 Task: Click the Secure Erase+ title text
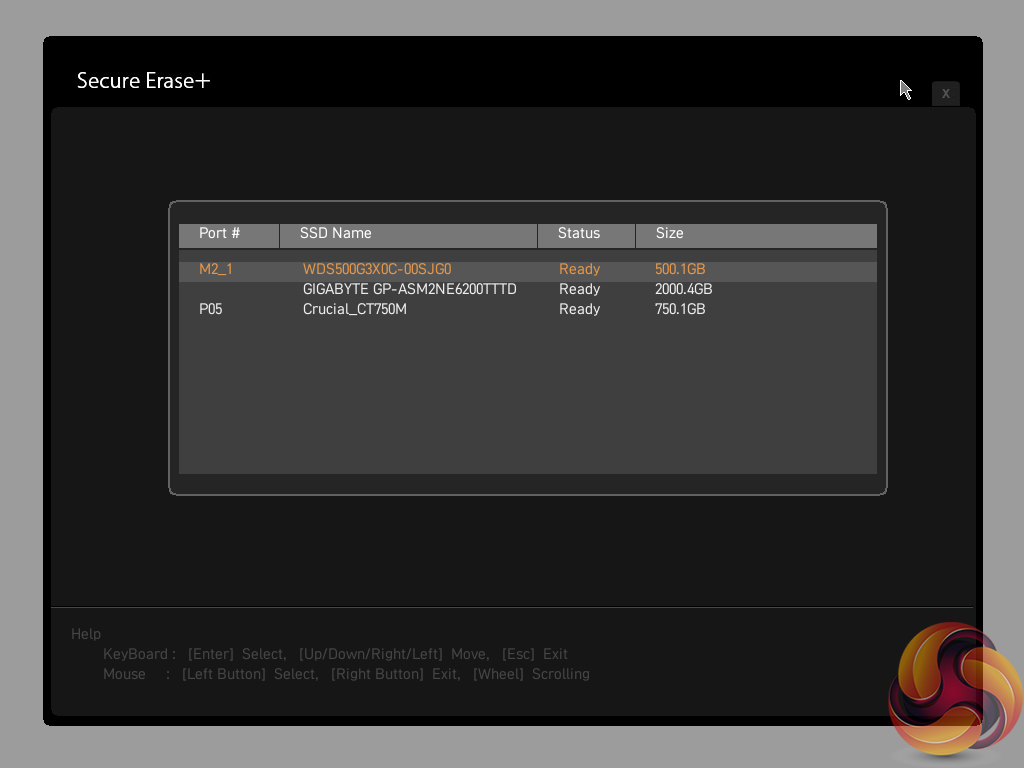coord(144,81)
